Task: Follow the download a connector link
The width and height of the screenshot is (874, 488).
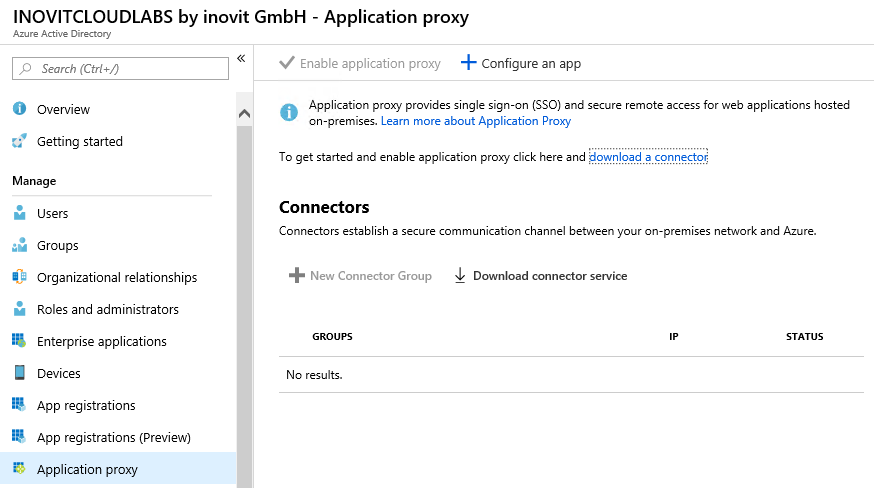Action: pos(648,157)
